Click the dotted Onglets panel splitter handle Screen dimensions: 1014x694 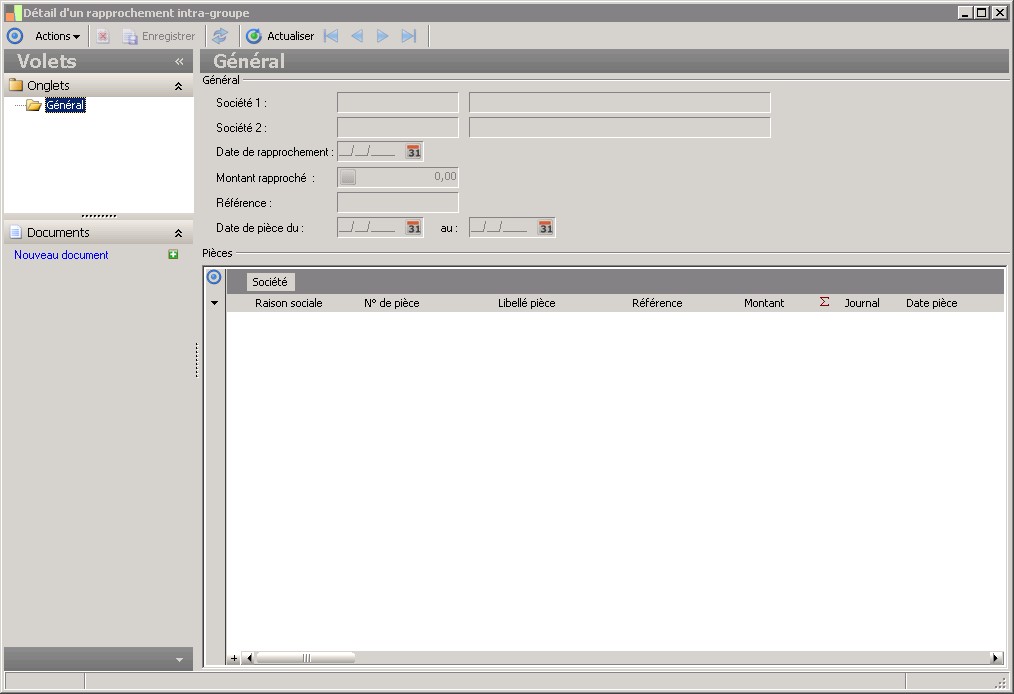pos(98,216)
